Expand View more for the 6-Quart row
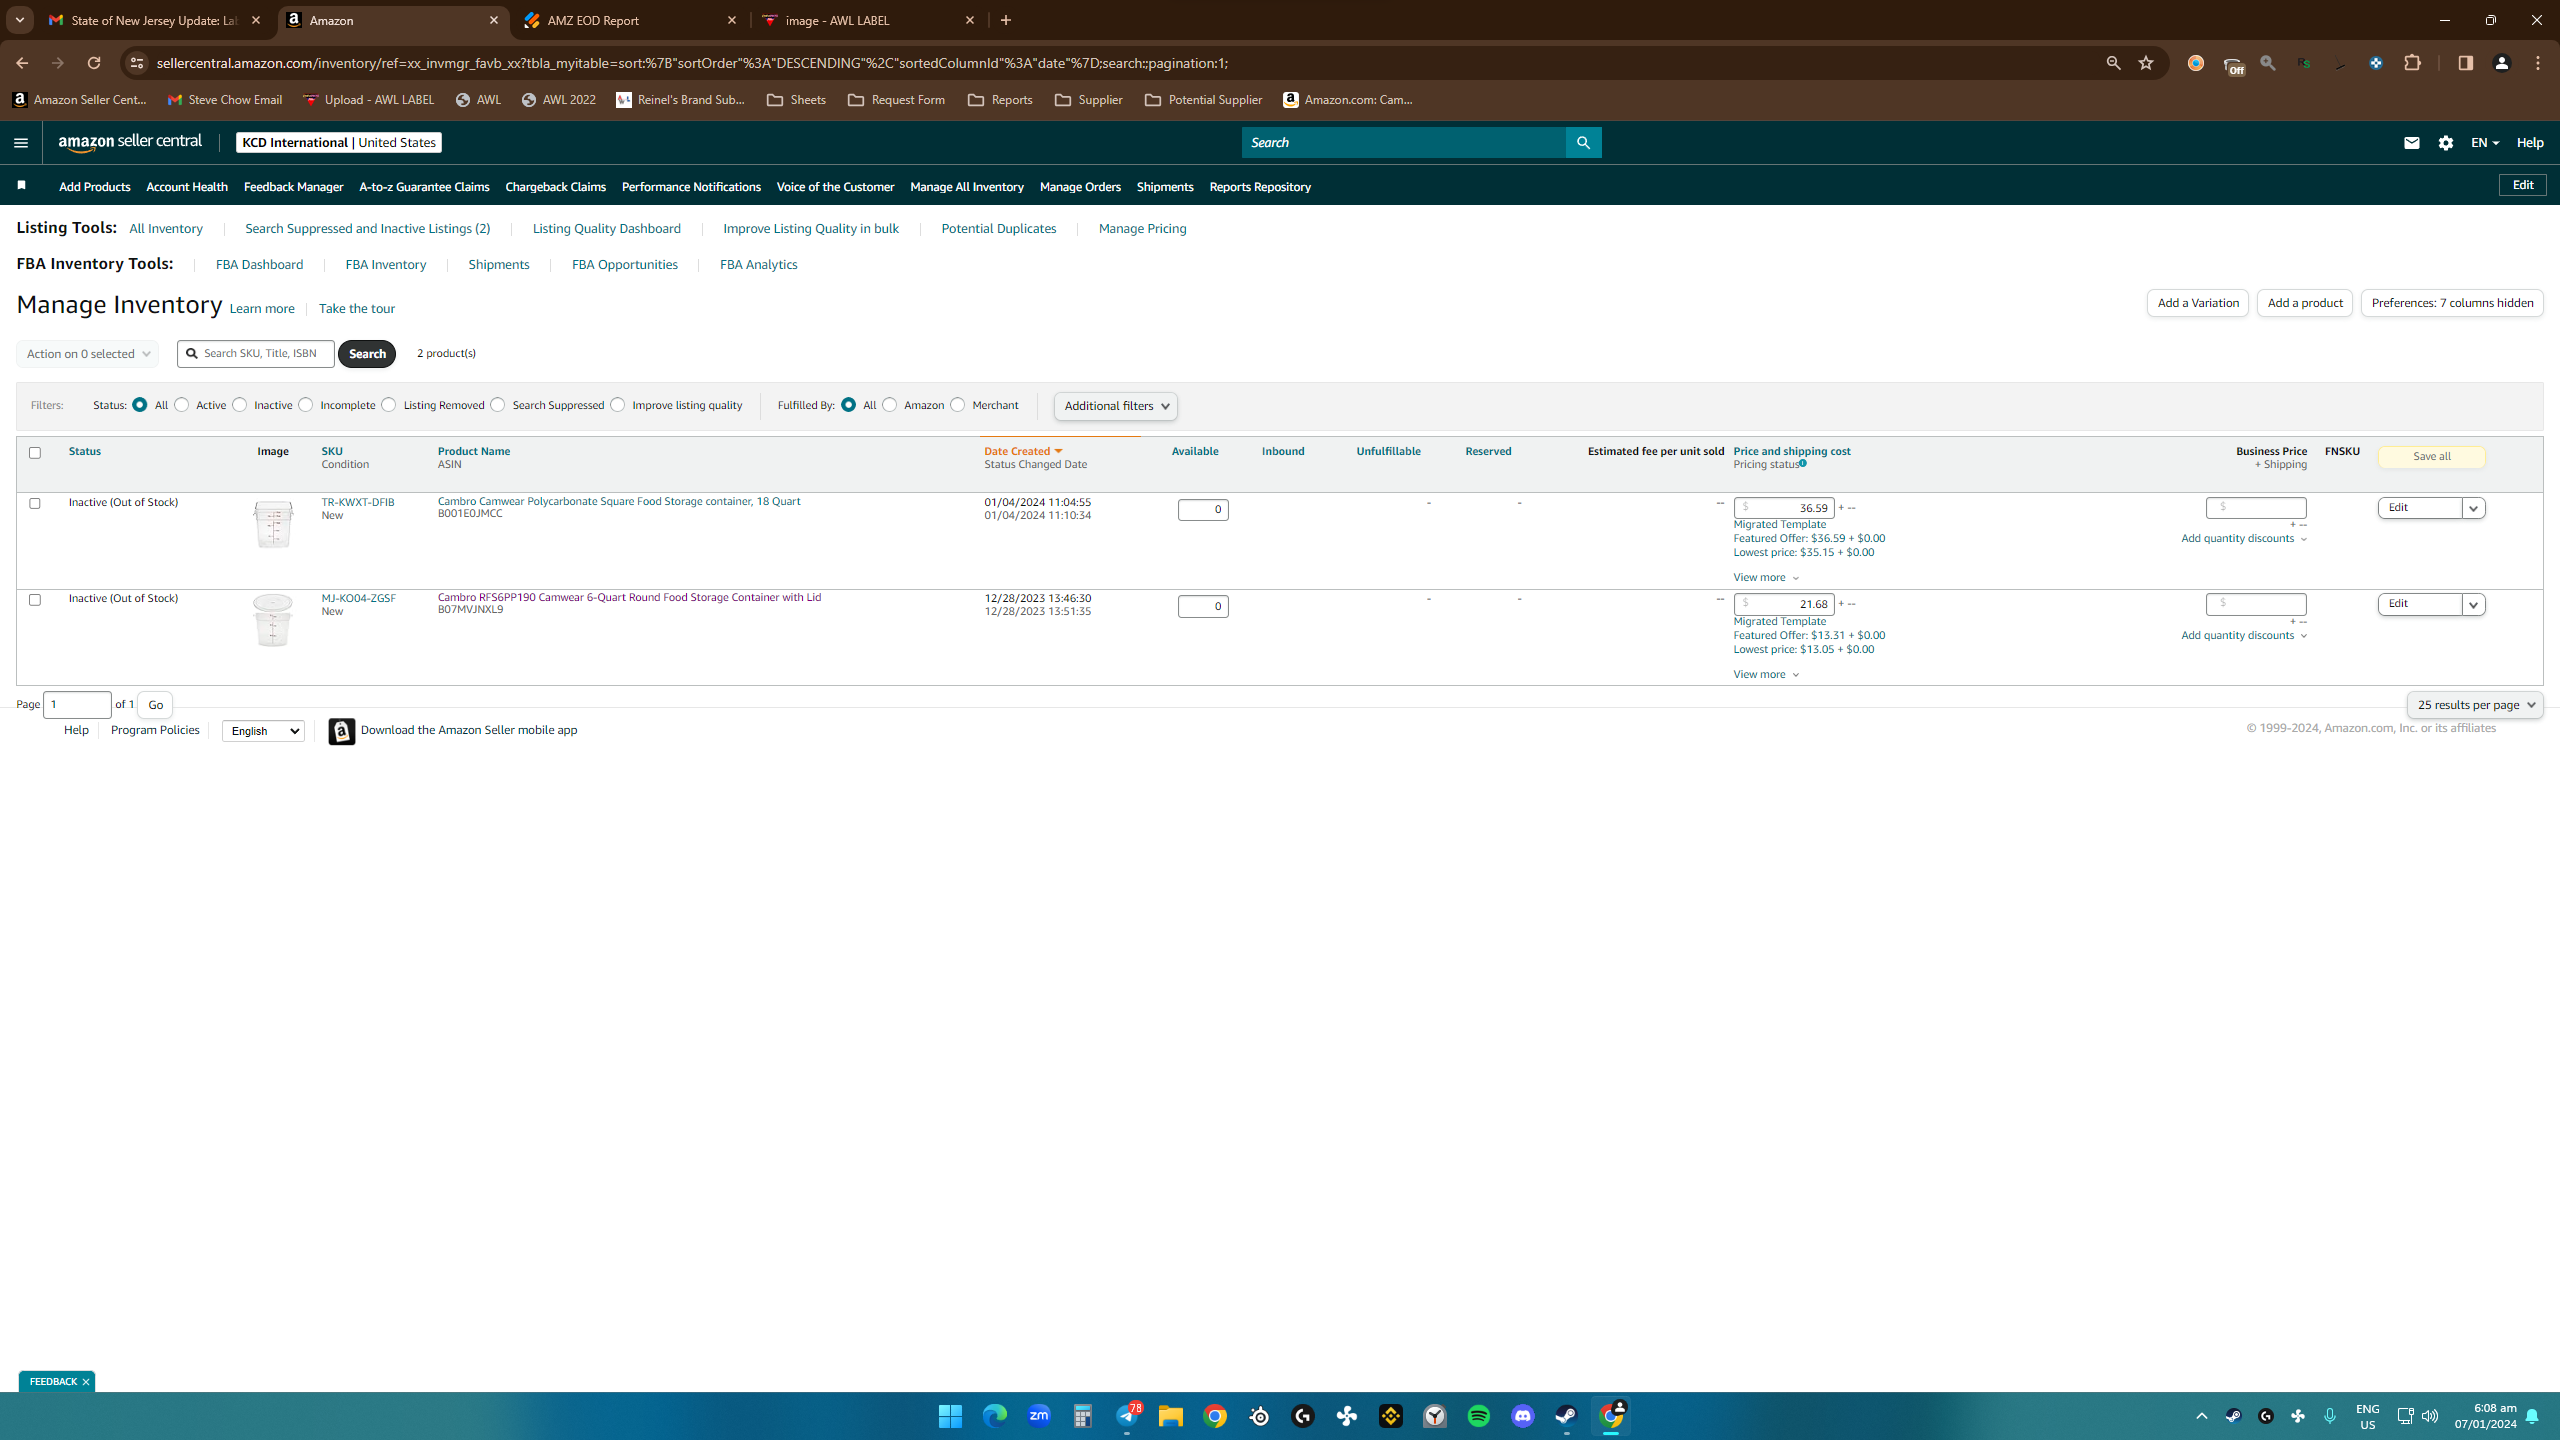Viewport: 2560px width, 1440px height. click(x=1766, y=674)
